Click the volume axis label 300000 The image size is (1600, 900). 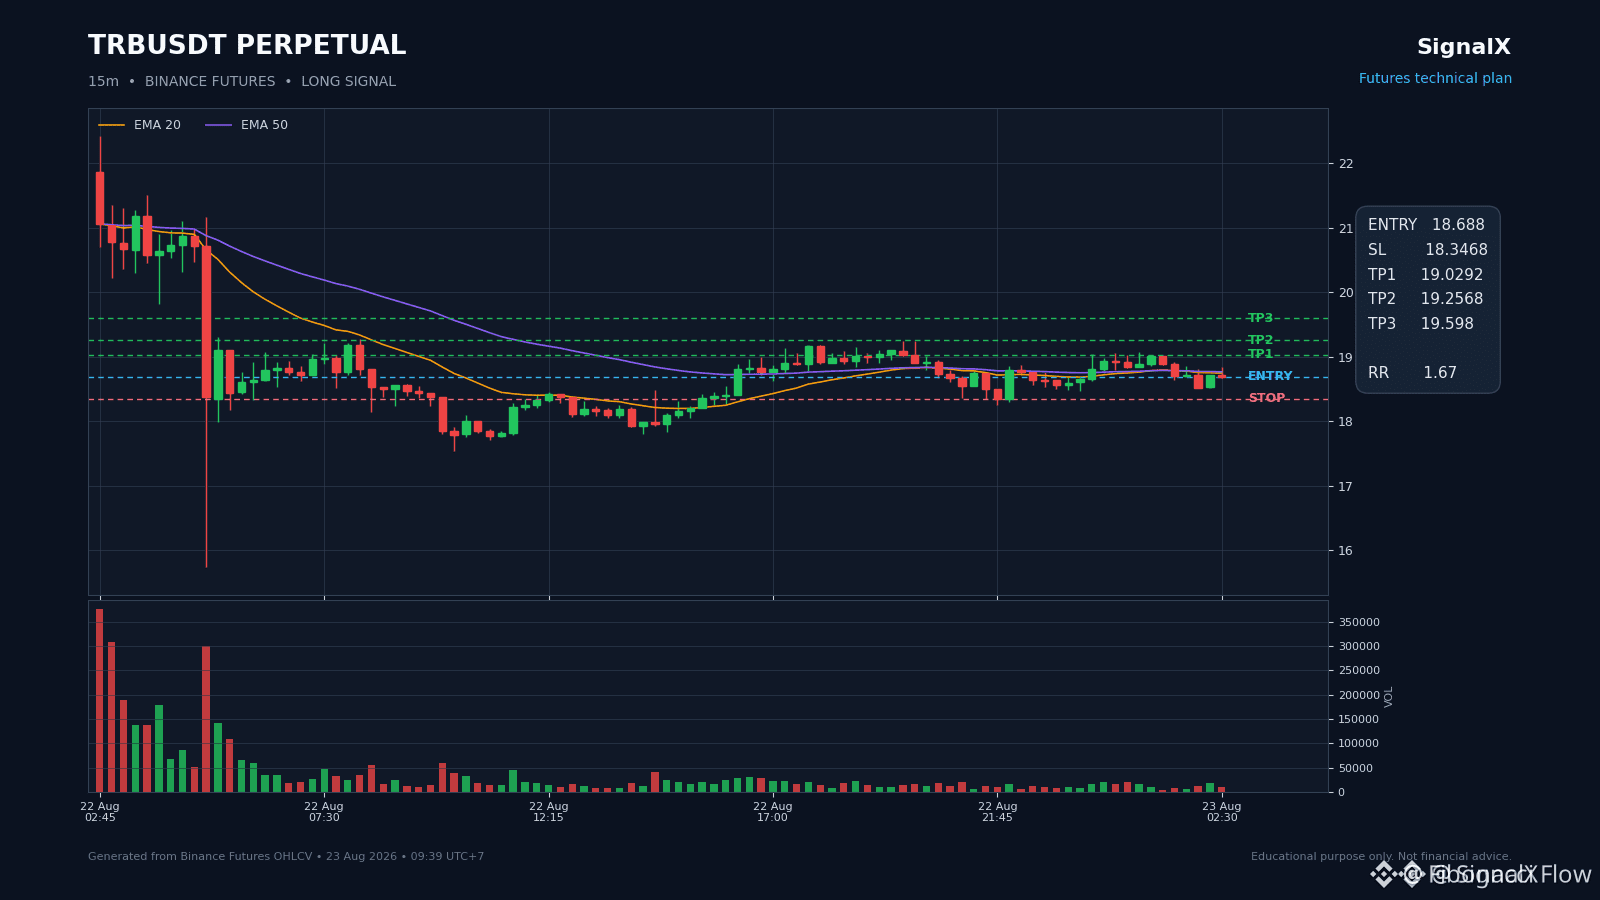(x=1359, y=647)
